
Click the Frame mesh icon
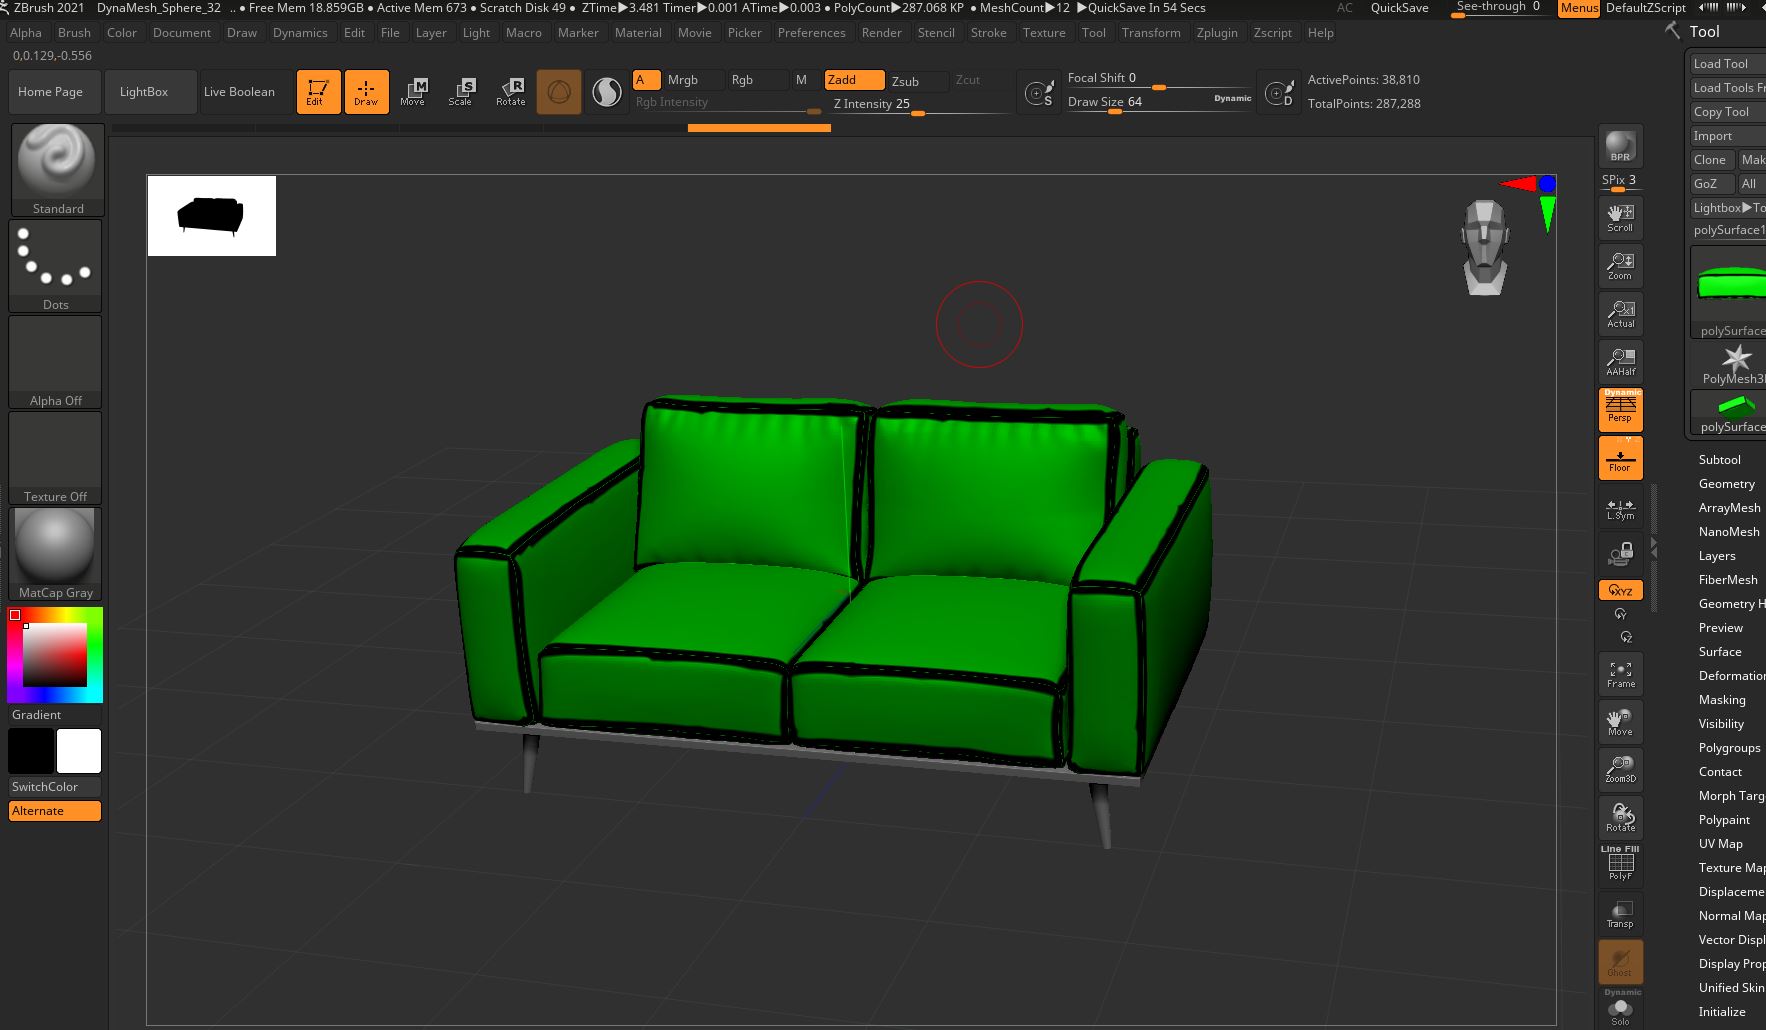(1620, 674)
